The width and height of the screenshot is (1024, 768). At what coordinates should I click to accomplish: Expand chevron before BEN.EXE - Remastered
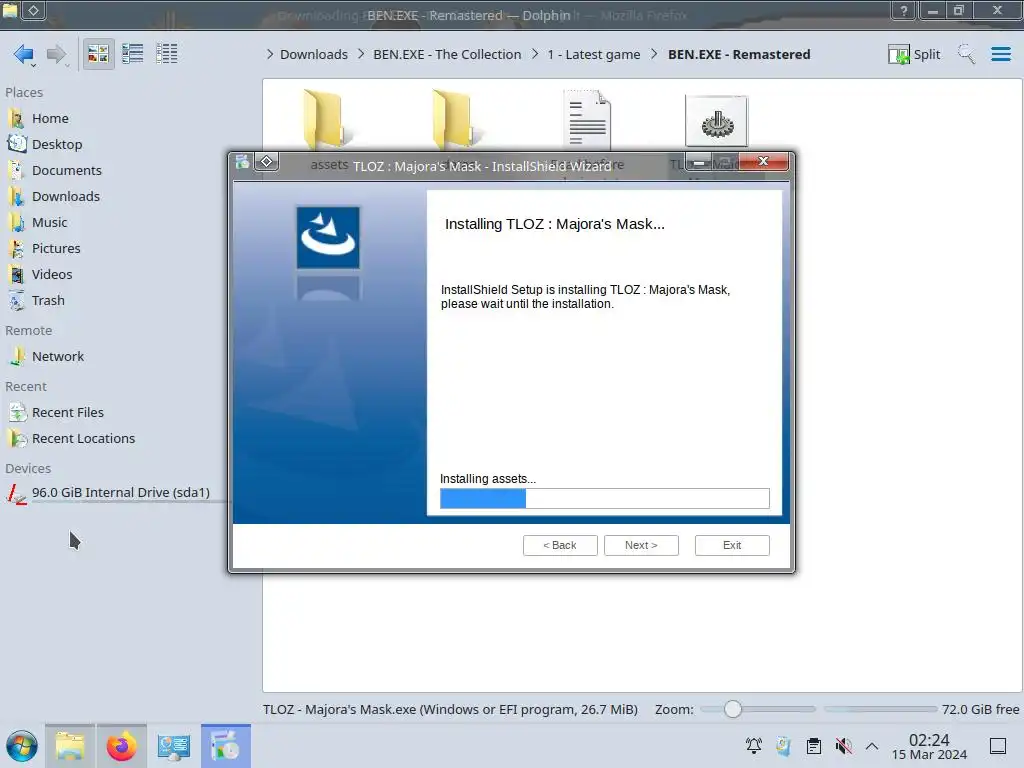(654, 54)
